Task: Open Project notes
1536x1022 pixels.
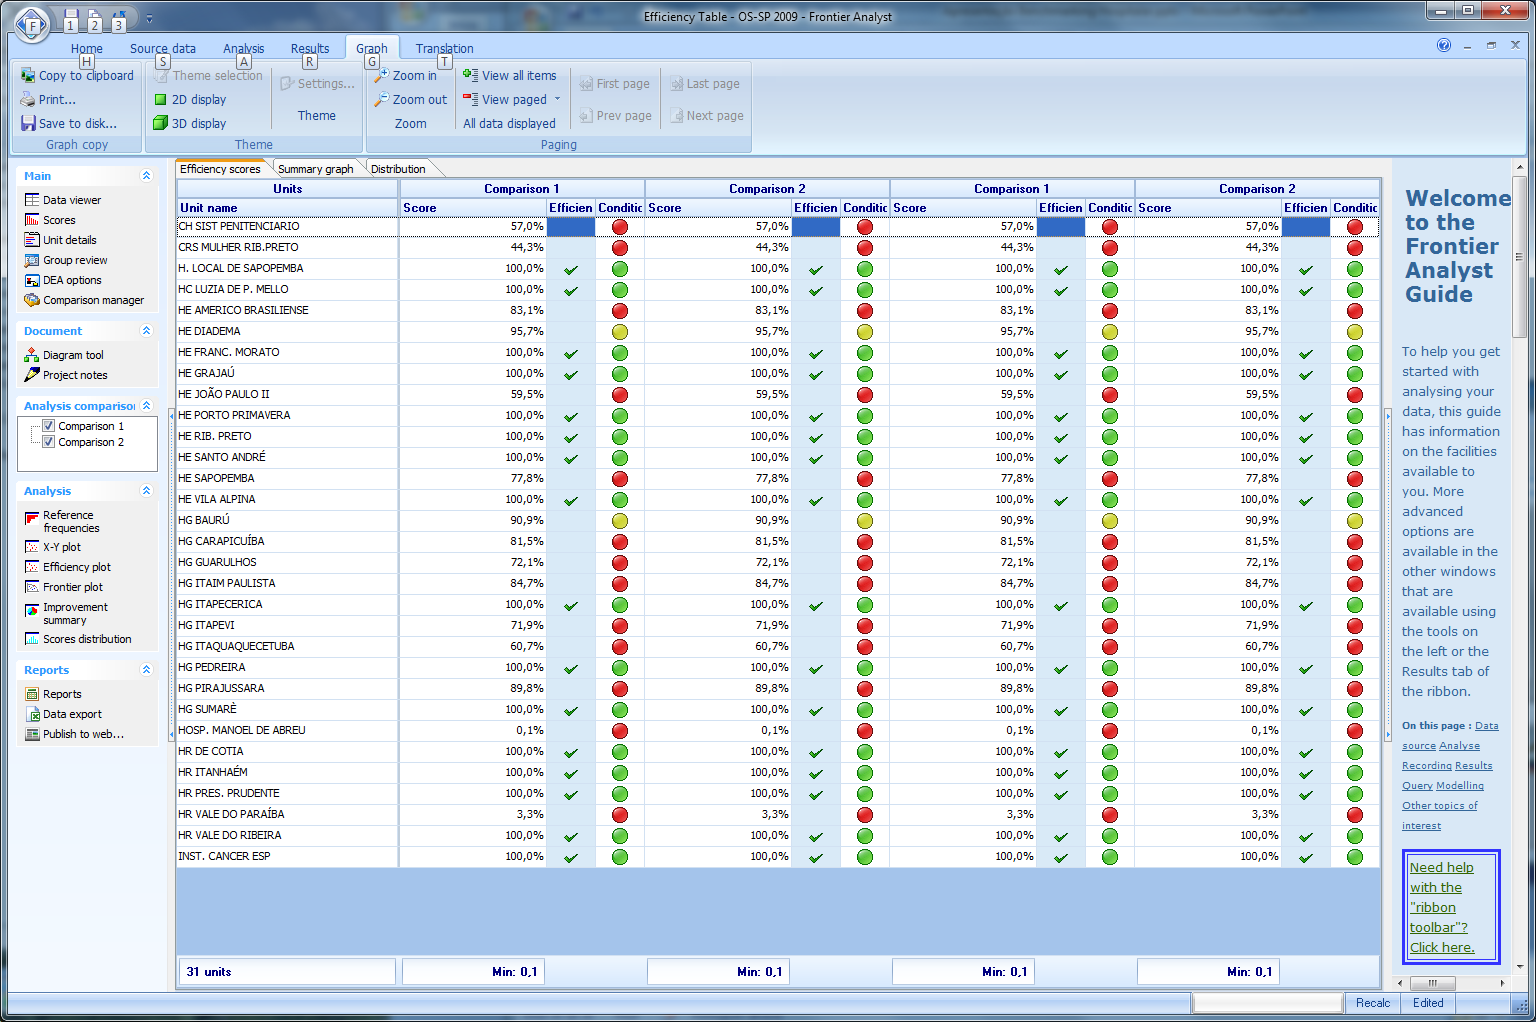Action: click(66, 375)
